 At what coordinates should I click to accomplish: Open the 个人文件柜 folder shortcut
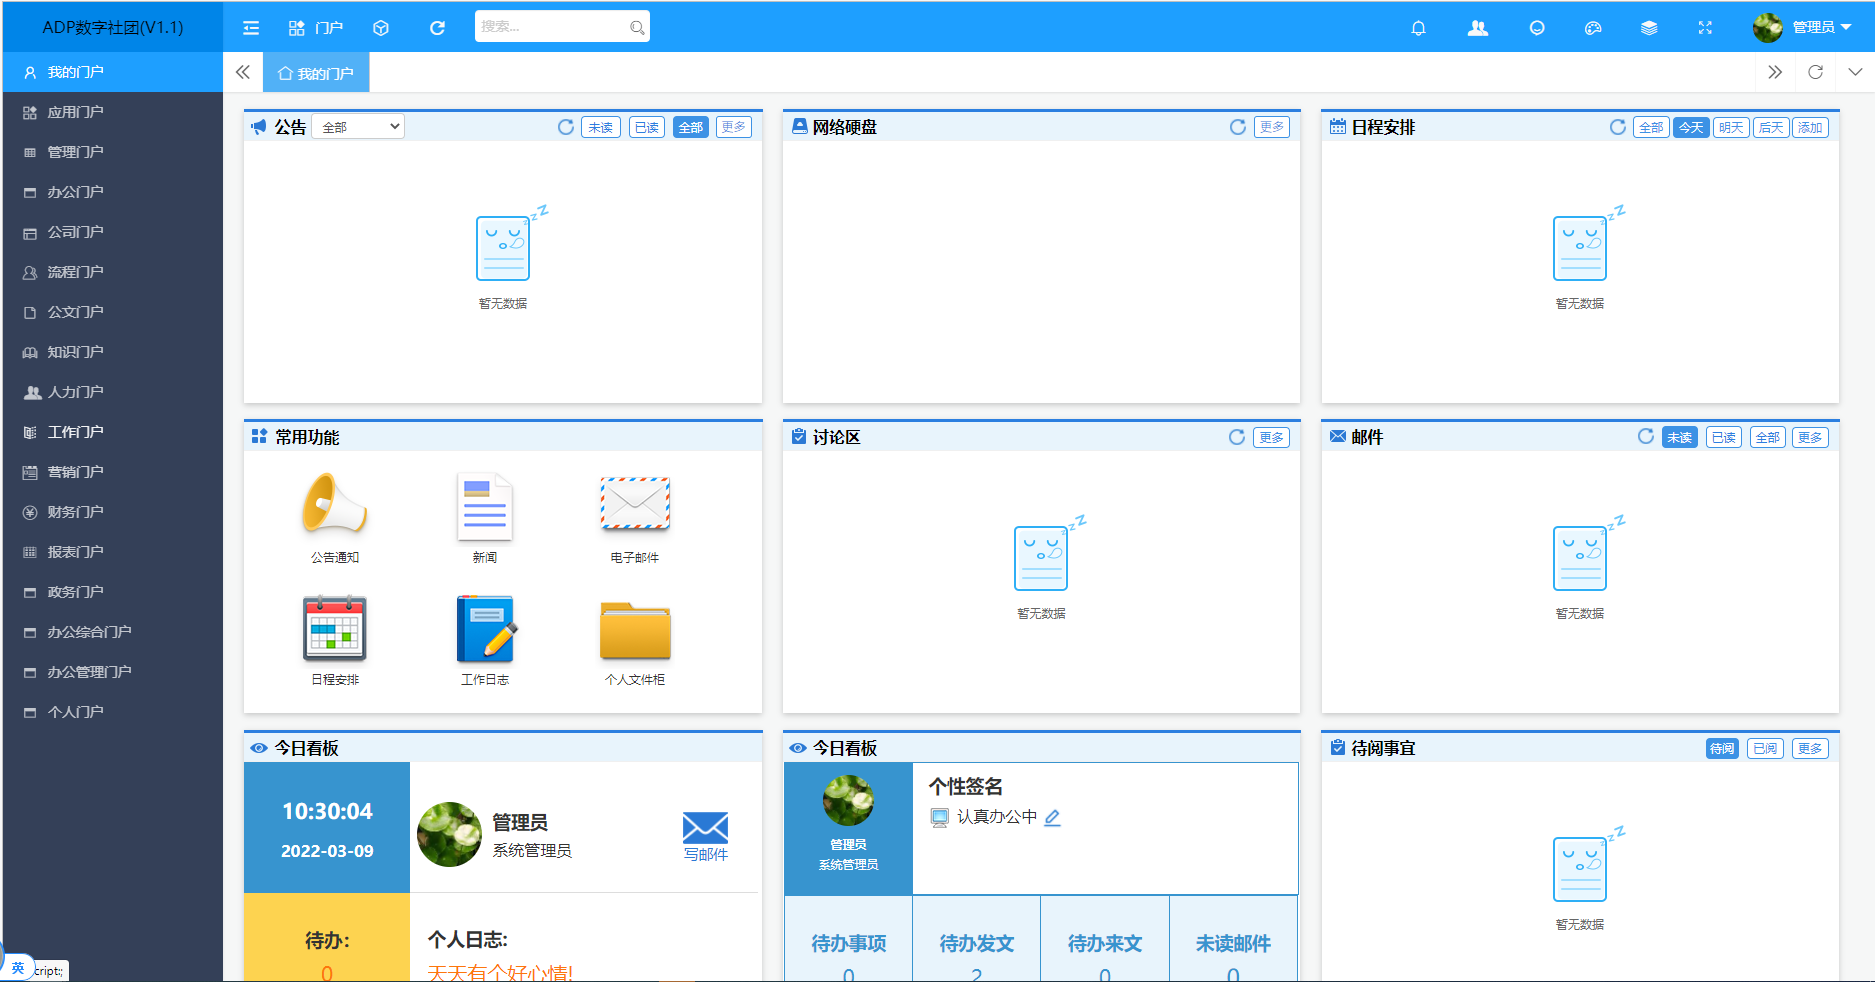click(x=635, y=630)
